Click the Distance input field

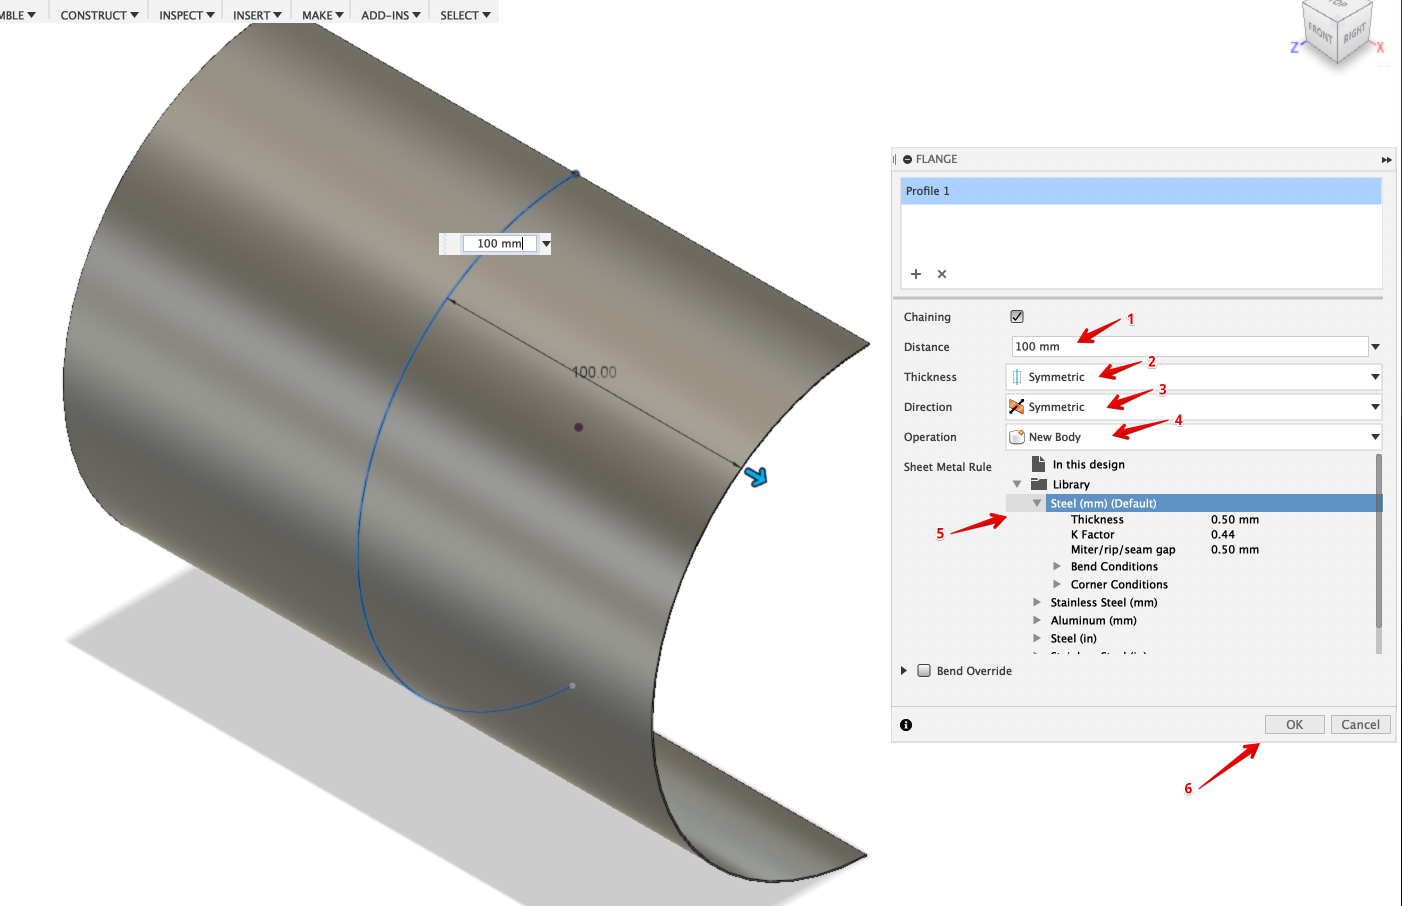click(x=1190, y=347)
